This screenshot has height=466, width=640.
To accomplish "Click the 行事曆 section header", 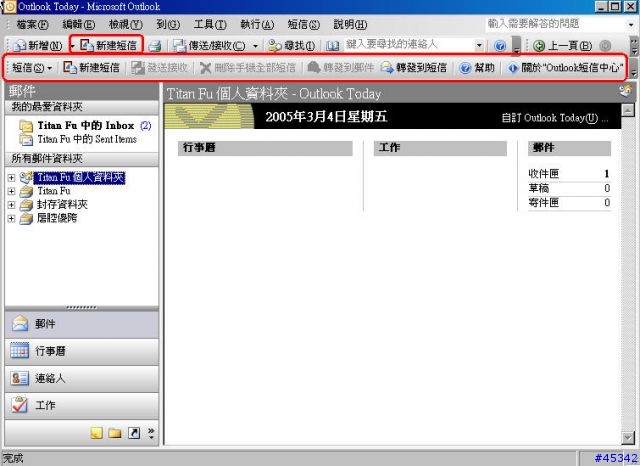I will (265, 148).
